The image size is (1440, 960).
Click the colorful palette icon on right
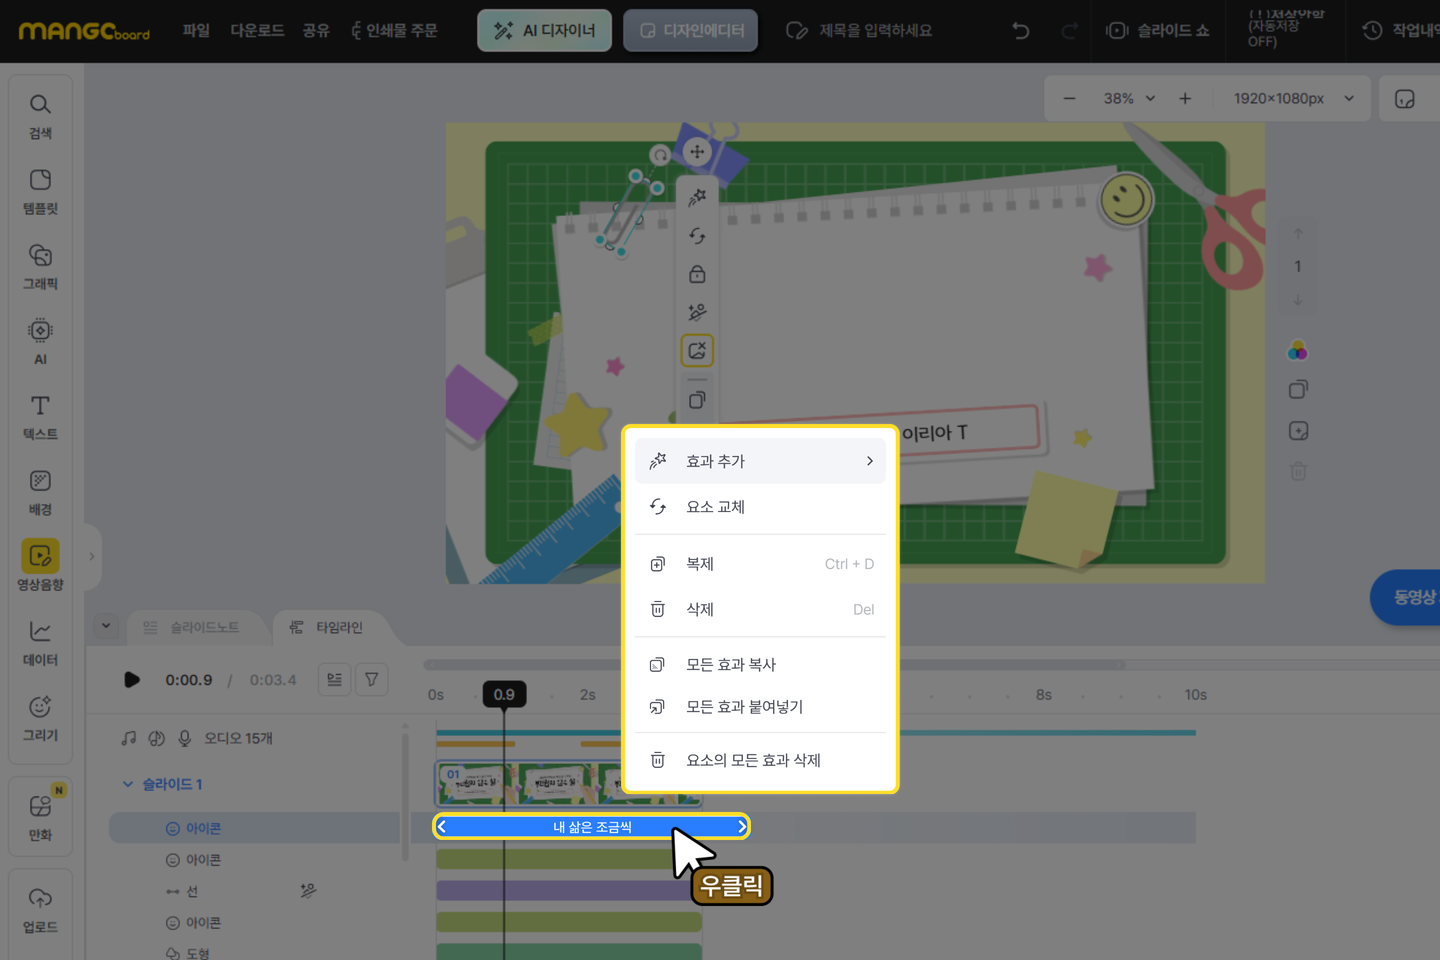point(1298,350)
